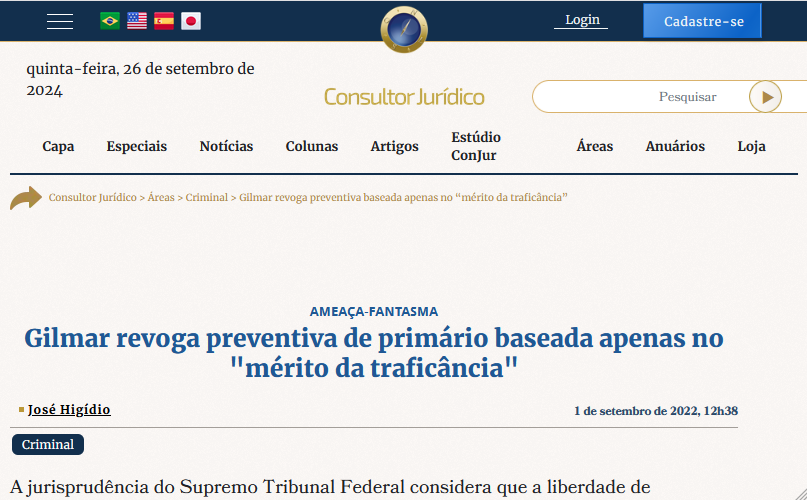Open the Especiais menu item
Image resolution: width=807 pixels, height=500 pixels.
pos(137,146)
